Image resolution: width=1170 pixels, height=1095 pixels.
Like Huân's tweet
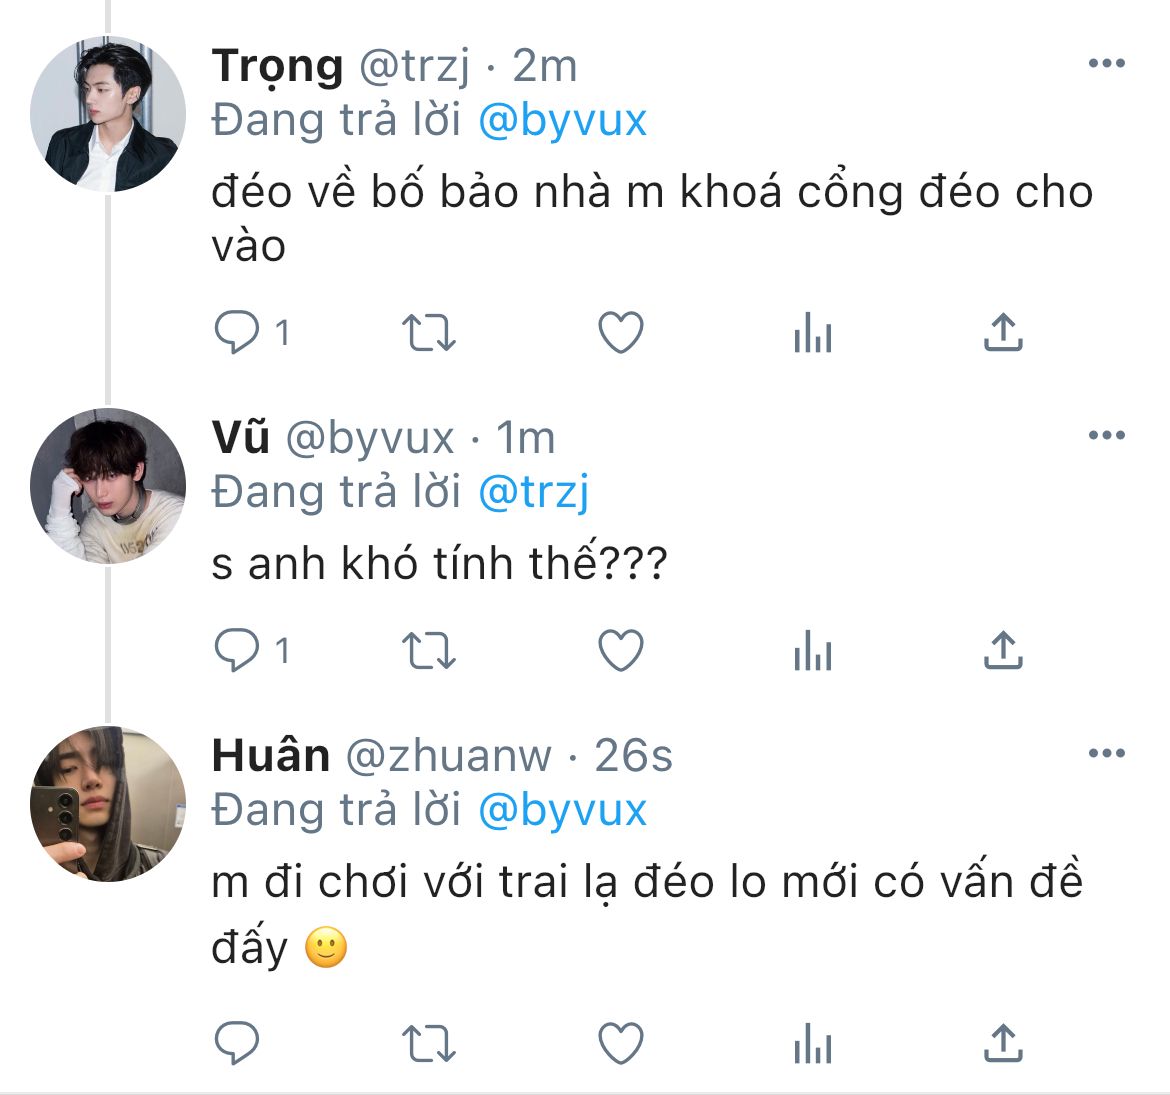620,1044
